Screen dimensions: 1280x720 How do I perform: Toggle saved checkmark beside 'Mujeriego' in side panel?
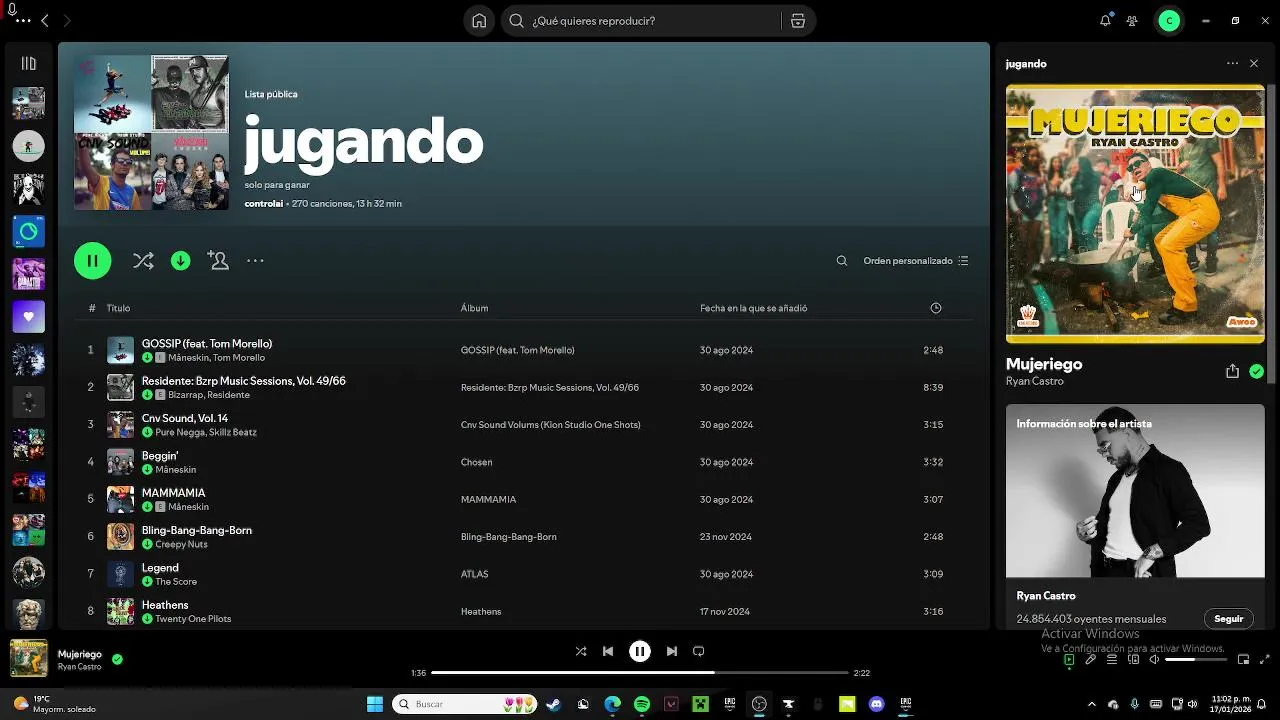tap(1256, 371)
